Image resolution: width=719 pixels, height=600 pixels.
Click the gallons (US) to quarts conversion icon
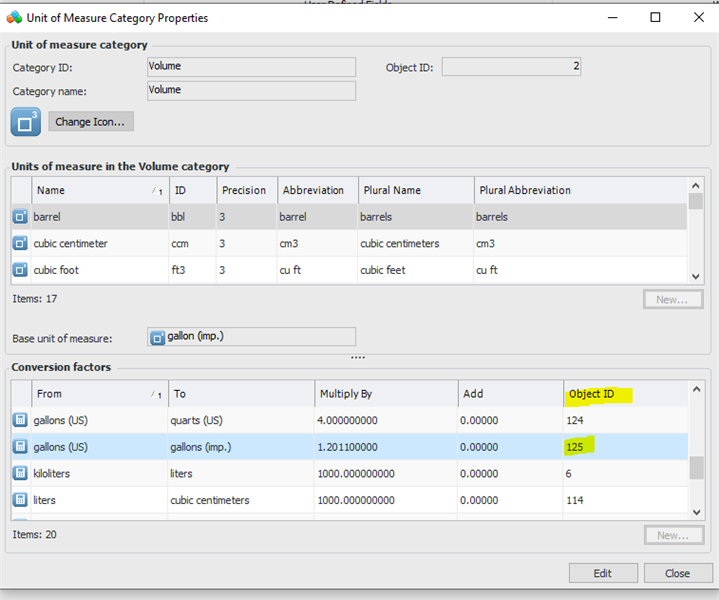tap(20, 421)
